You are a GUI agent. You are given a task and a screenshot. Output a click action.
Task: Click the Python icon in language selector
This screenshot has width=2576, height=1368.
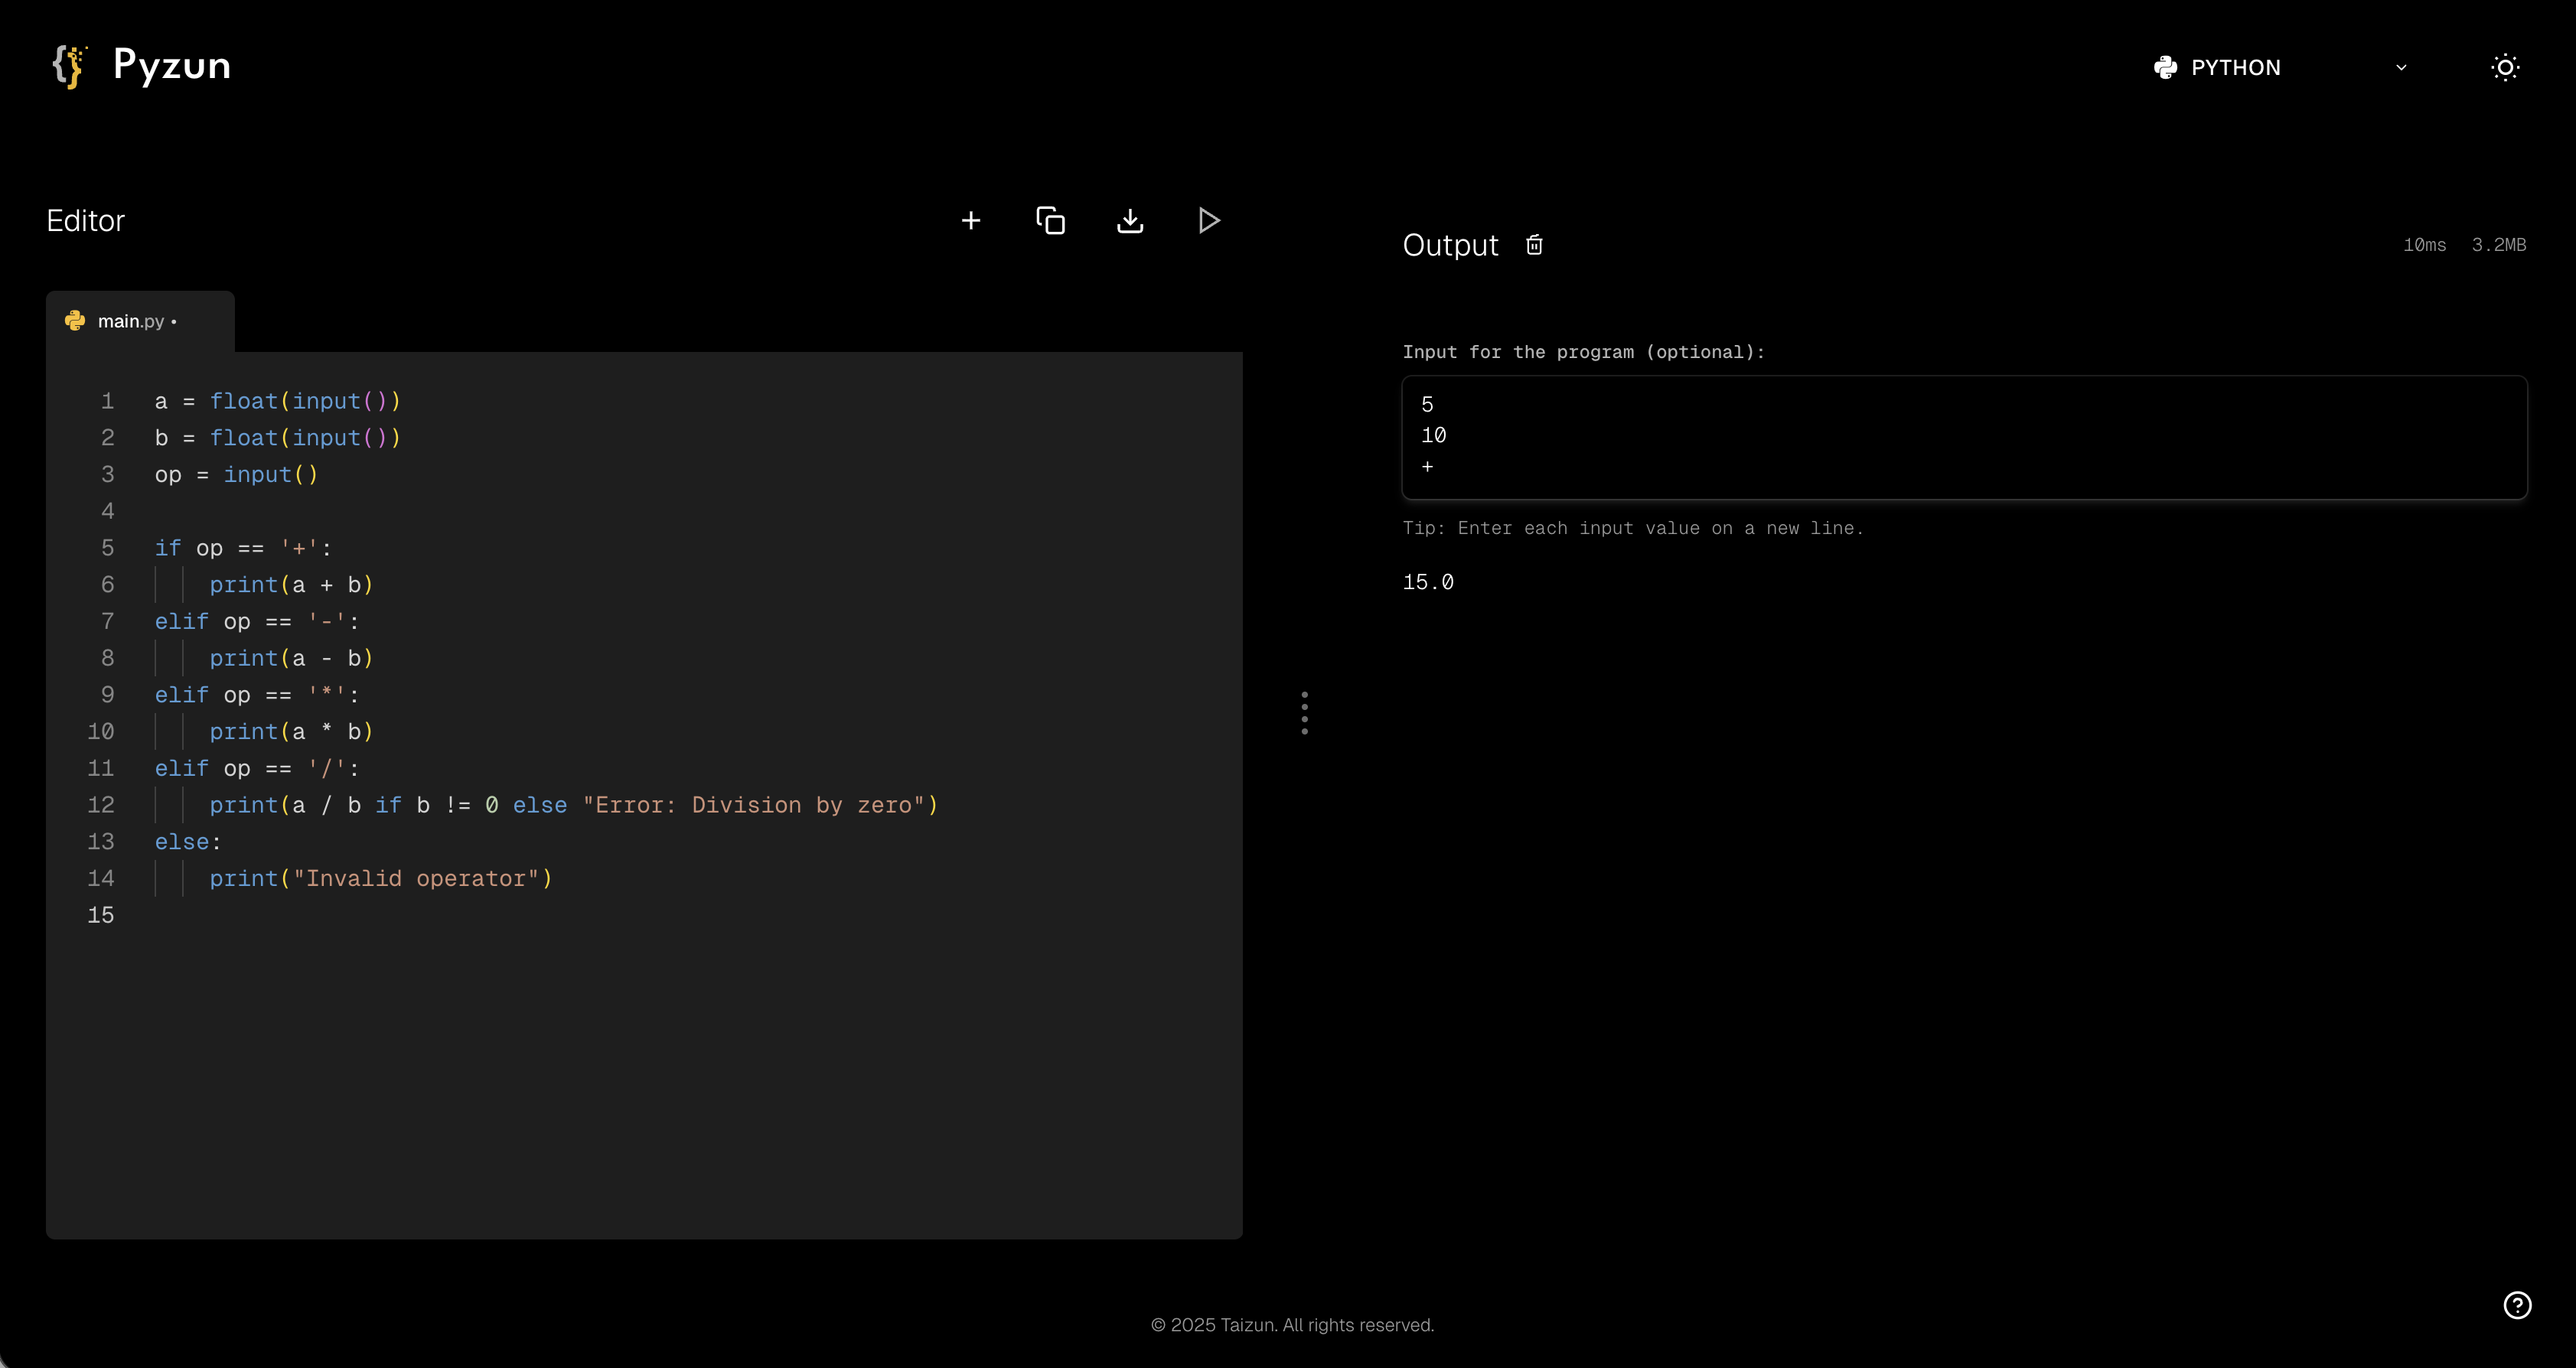click(x=2165, y=67)
